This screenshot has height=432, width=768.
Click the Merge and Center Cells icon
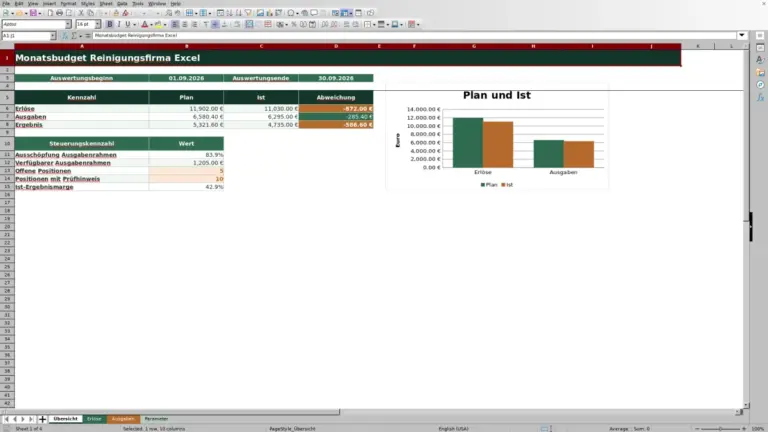[249, 24]
